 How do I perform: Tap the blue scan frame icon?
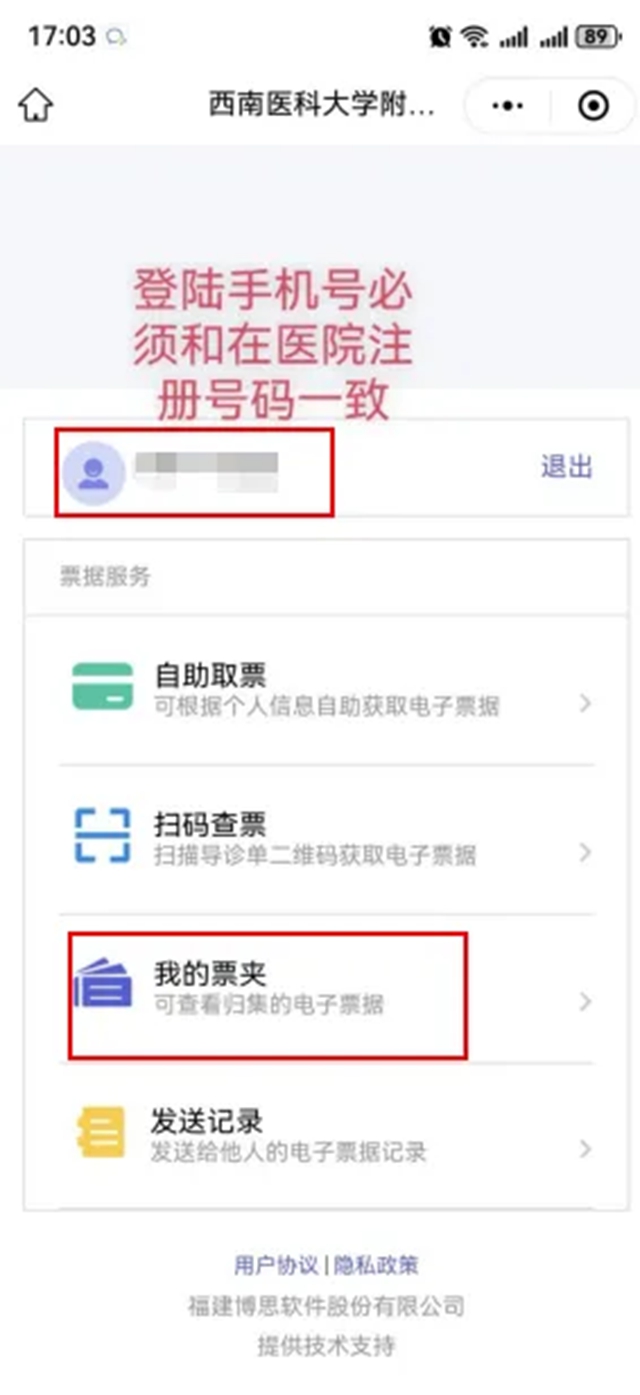tap(102, 835)
